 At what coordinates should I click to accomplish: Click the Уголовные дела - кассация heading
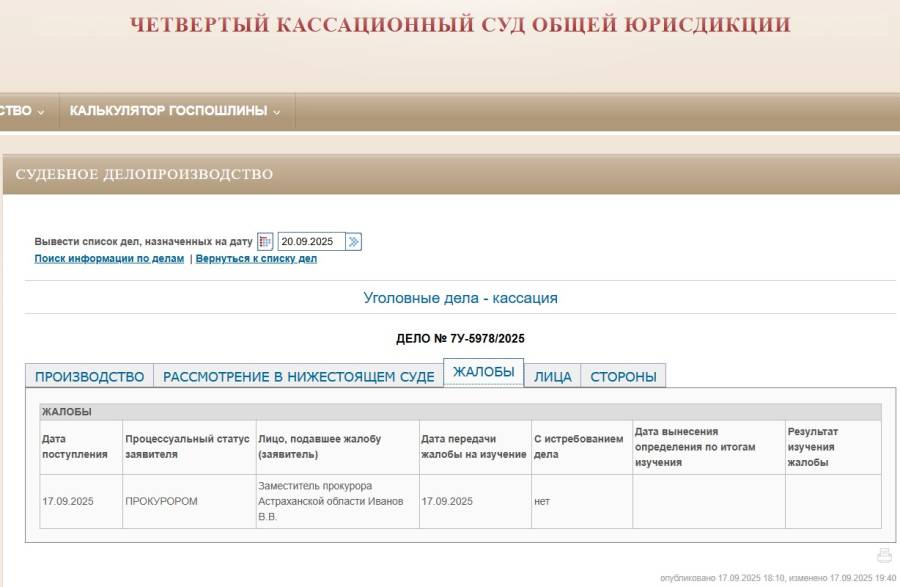[x=460, y=298]
